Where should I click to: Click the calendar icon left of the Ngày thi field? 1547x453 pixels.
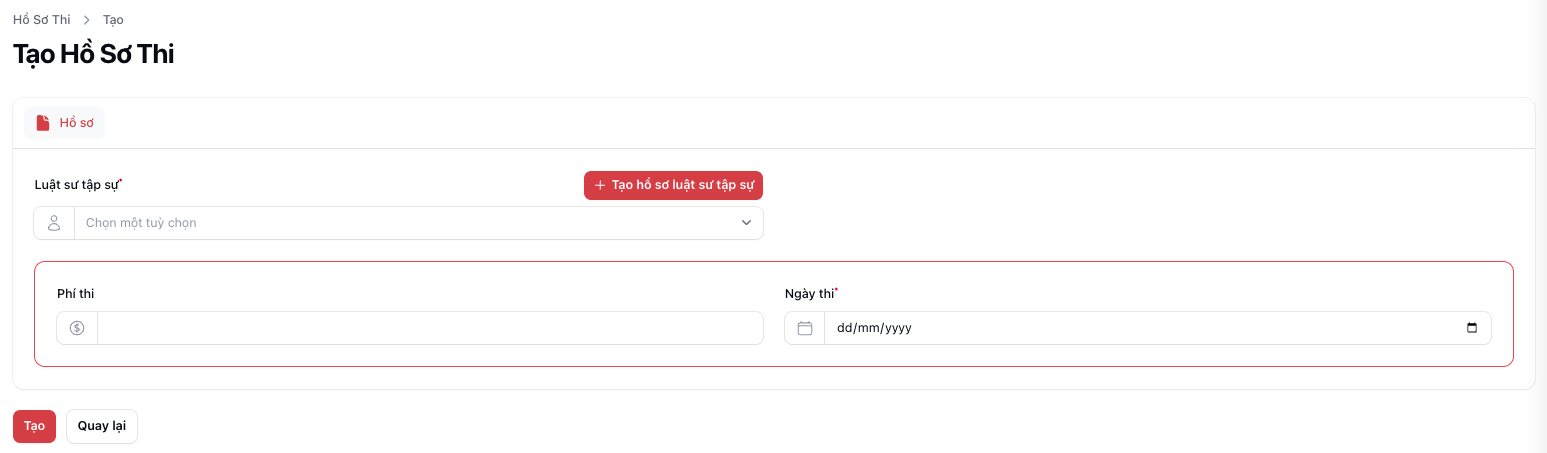[x=804, y=328]
